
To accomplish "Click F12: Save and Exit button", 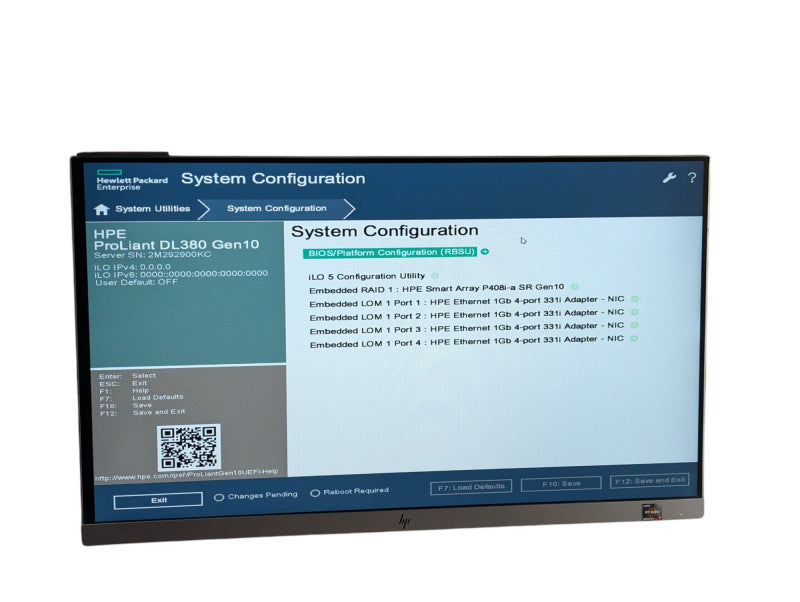I will click(649, 480).
